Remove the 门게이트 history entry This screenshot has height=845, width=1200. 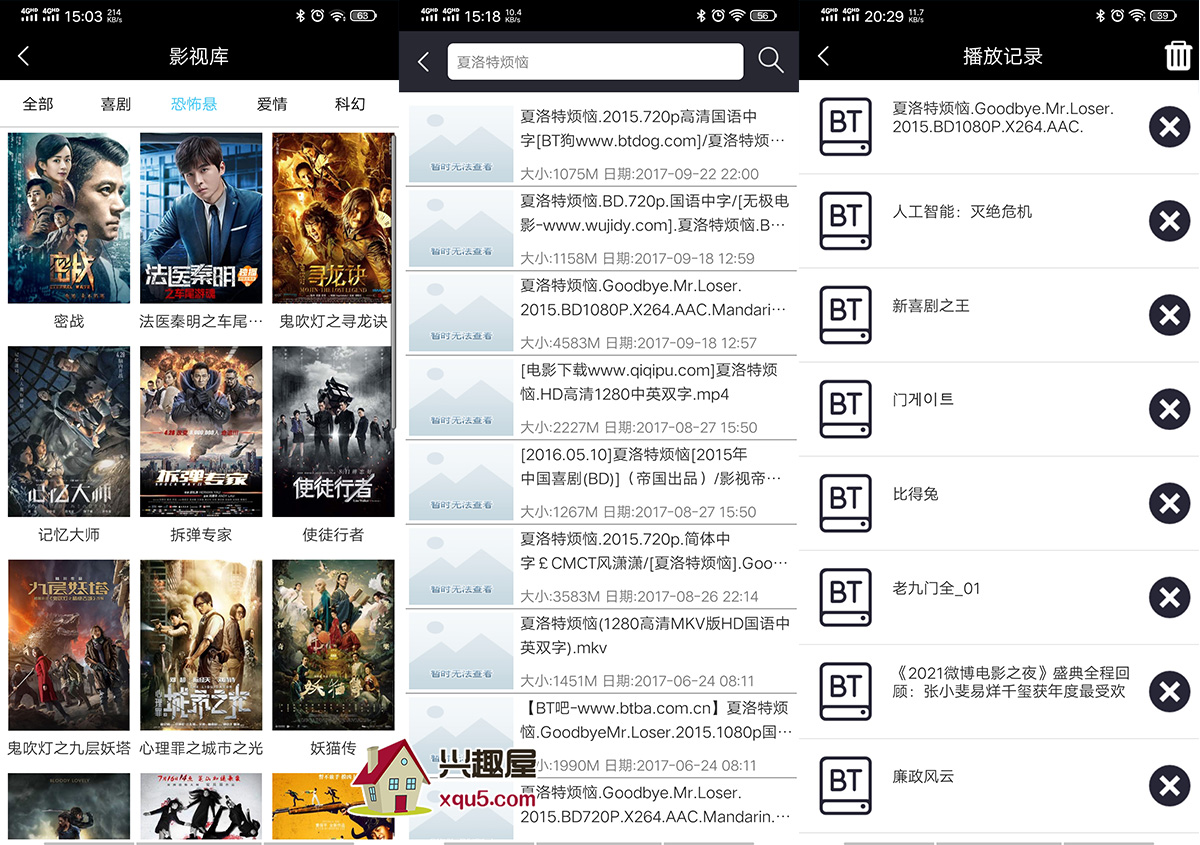tap(1169, 409)
